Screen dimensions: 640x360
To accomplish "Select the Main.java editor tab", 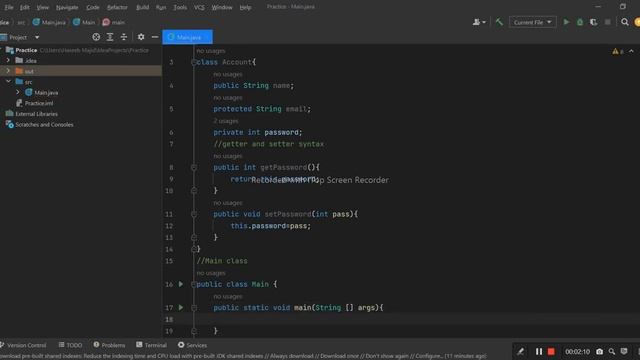I will point(187,37).
